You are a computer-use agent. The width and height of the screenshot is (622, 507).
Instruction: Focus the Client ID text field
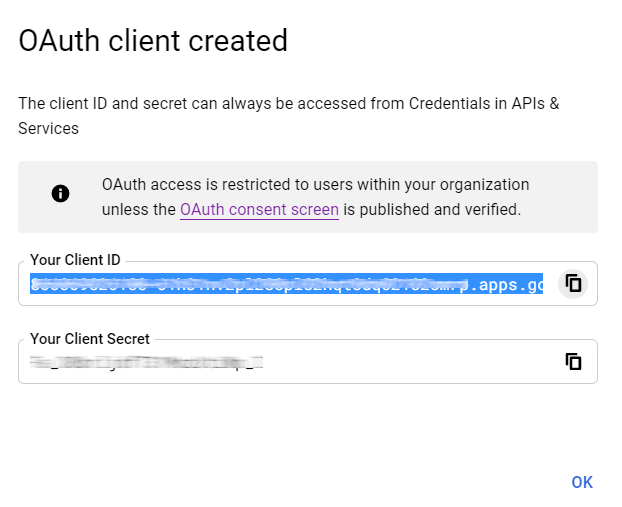pos(290,284)
